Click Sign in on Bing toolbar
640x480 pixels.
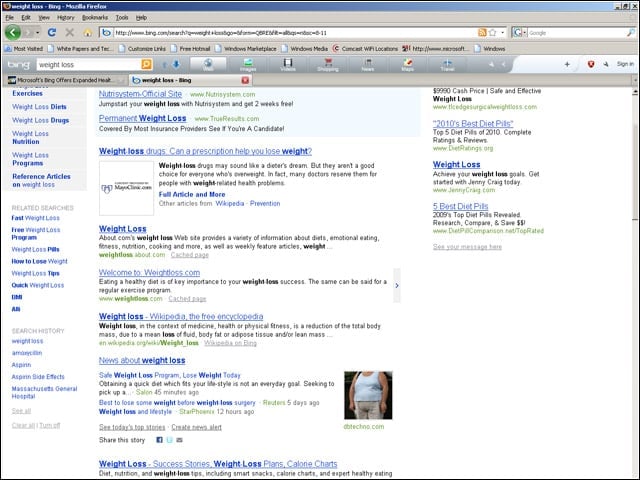pyautogui.click(x=625, y=64)
